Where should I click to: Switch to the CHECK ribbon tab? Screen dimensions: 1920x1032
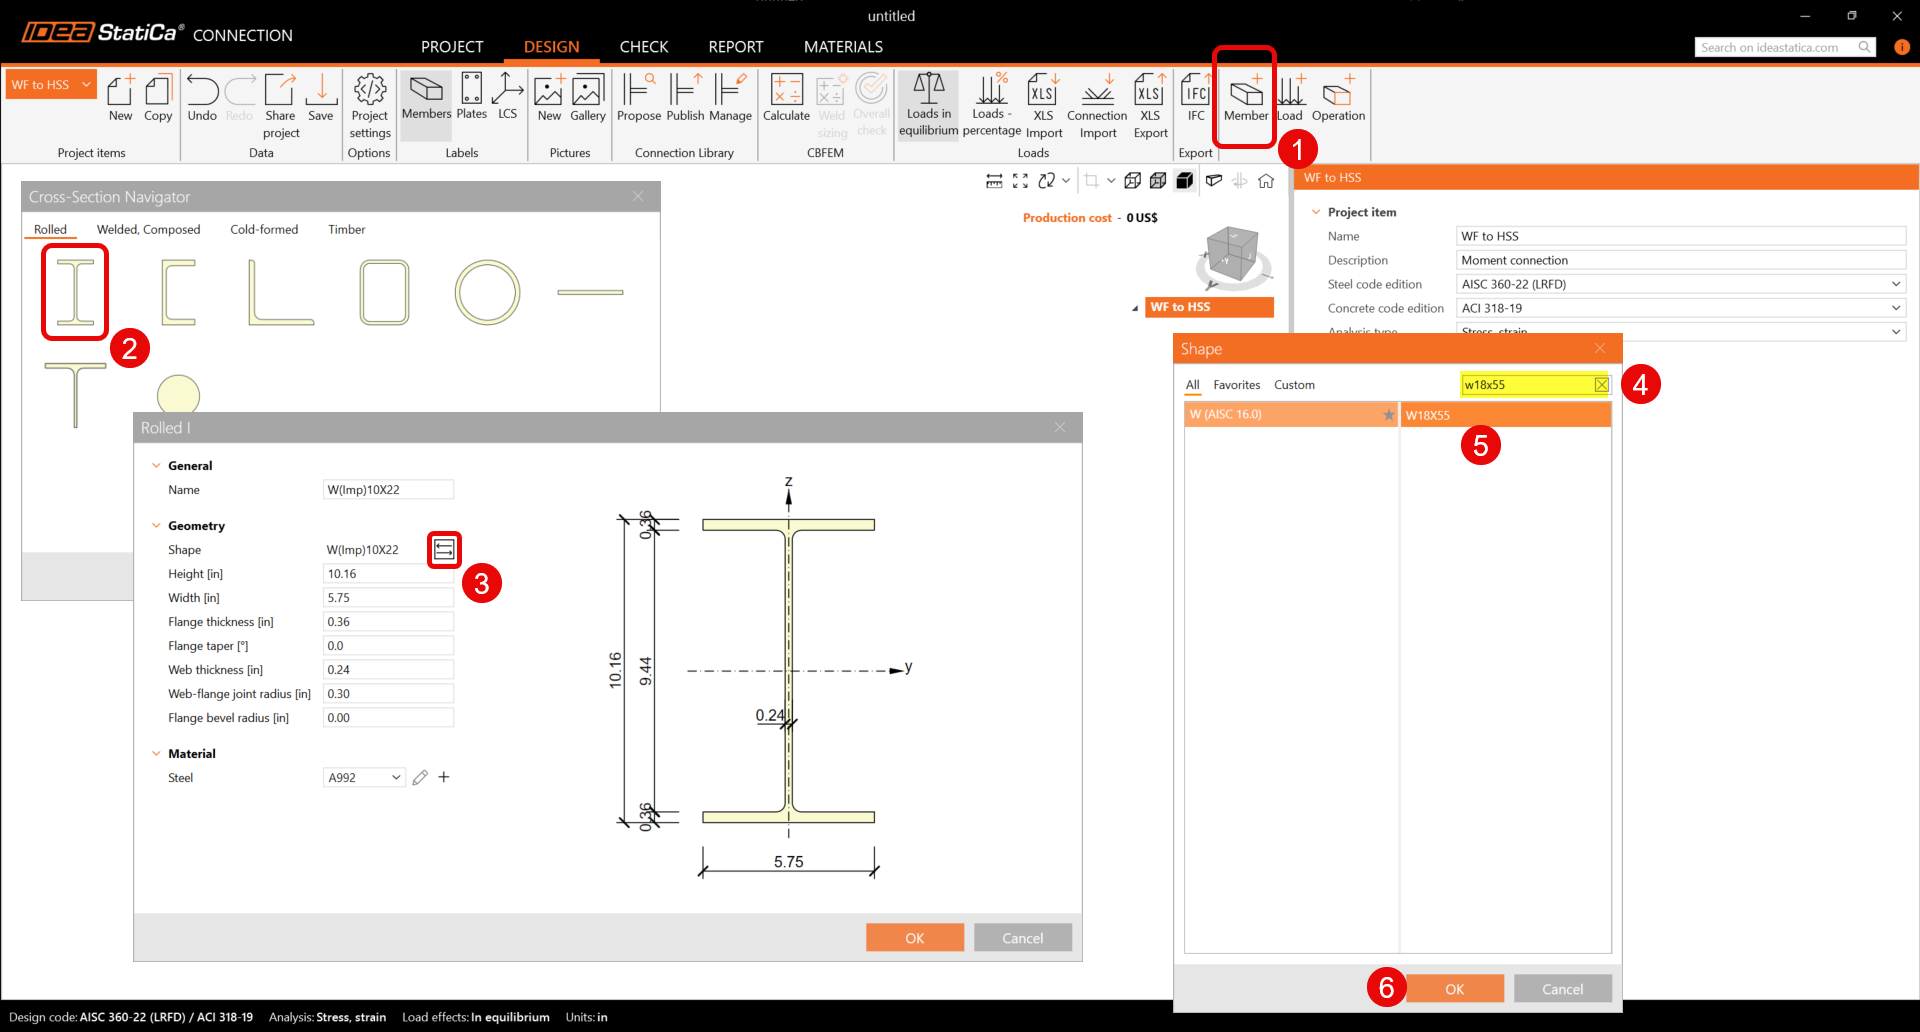[x=643, y=47]
